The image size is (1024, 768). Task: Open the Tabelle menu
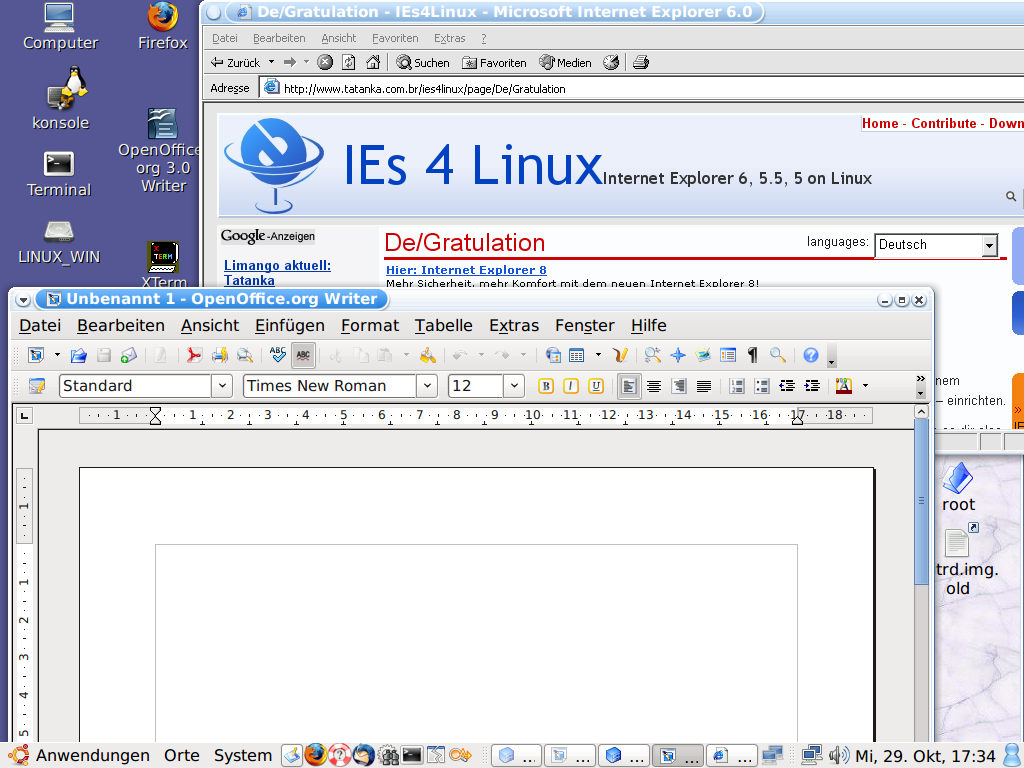443,325
